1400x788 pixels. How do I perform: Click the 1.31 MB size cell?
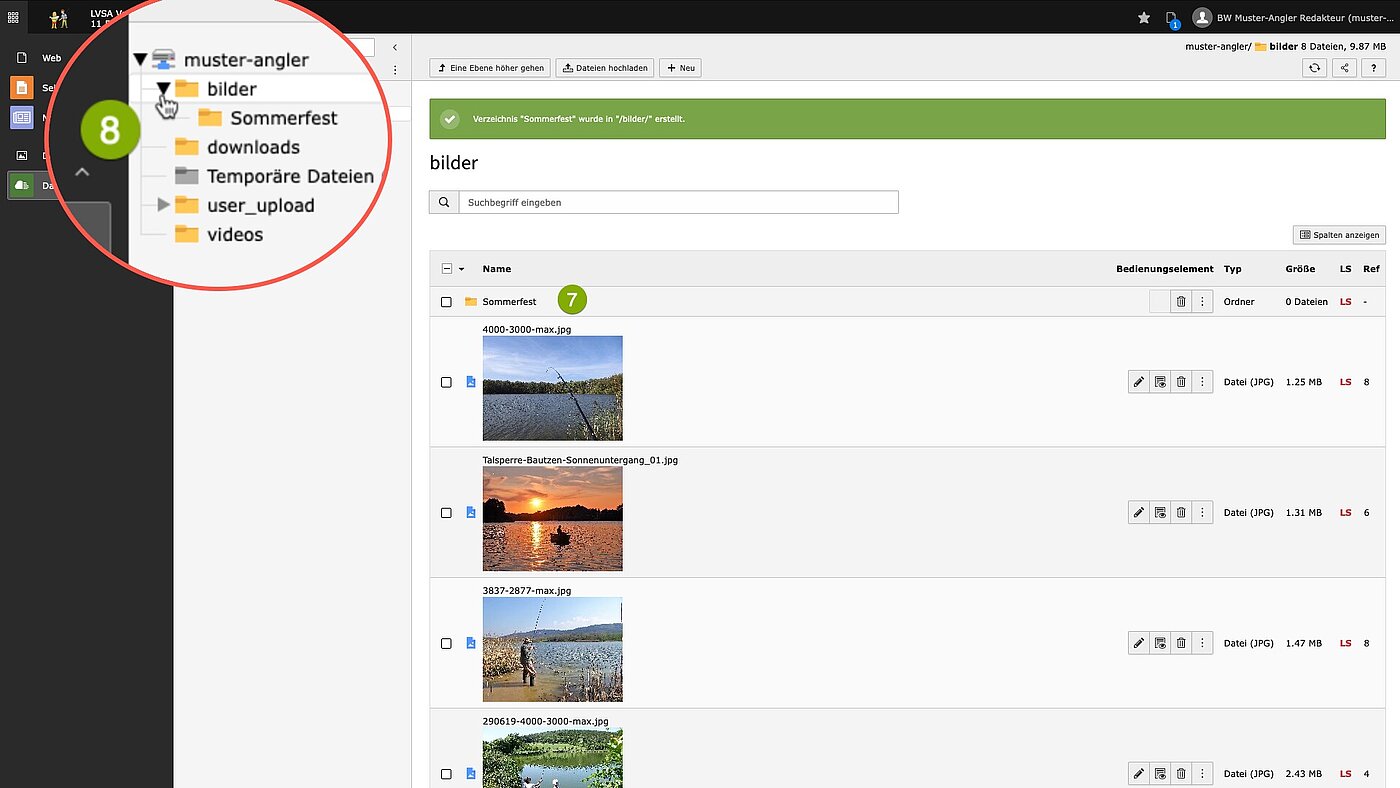click(1304, 513)
